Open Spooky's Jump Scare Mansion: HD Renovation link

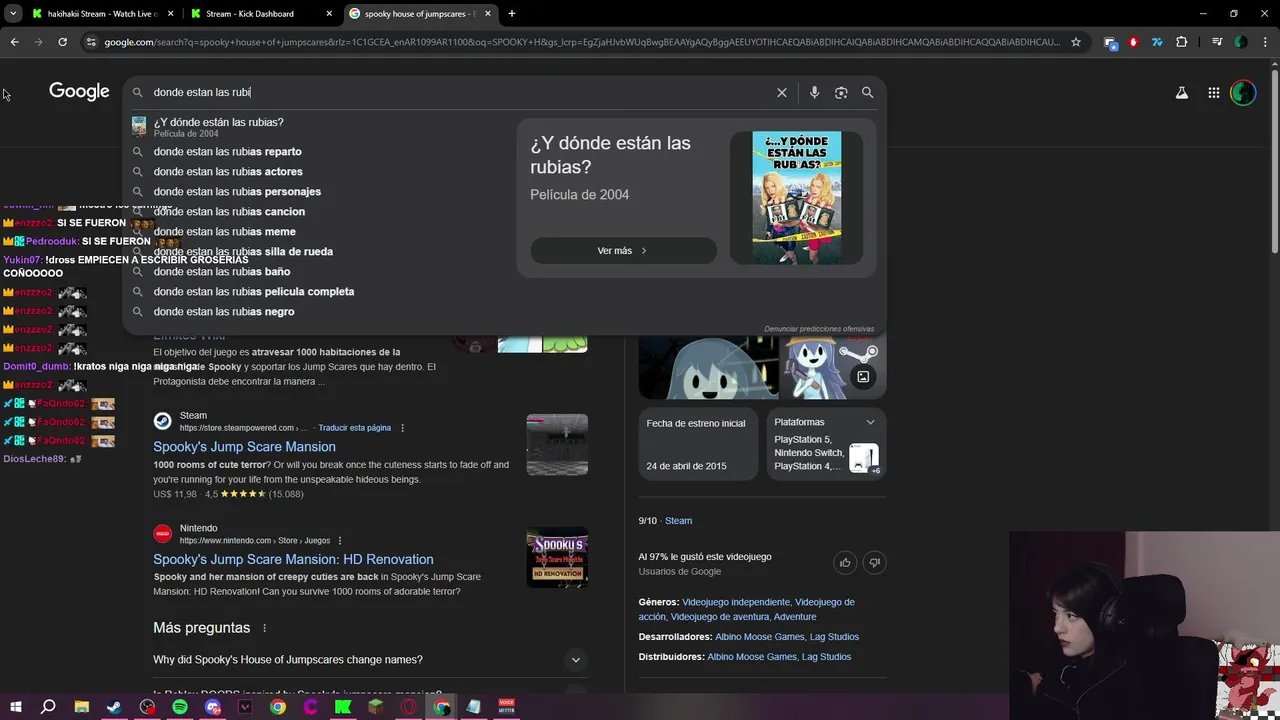point(293,560)
